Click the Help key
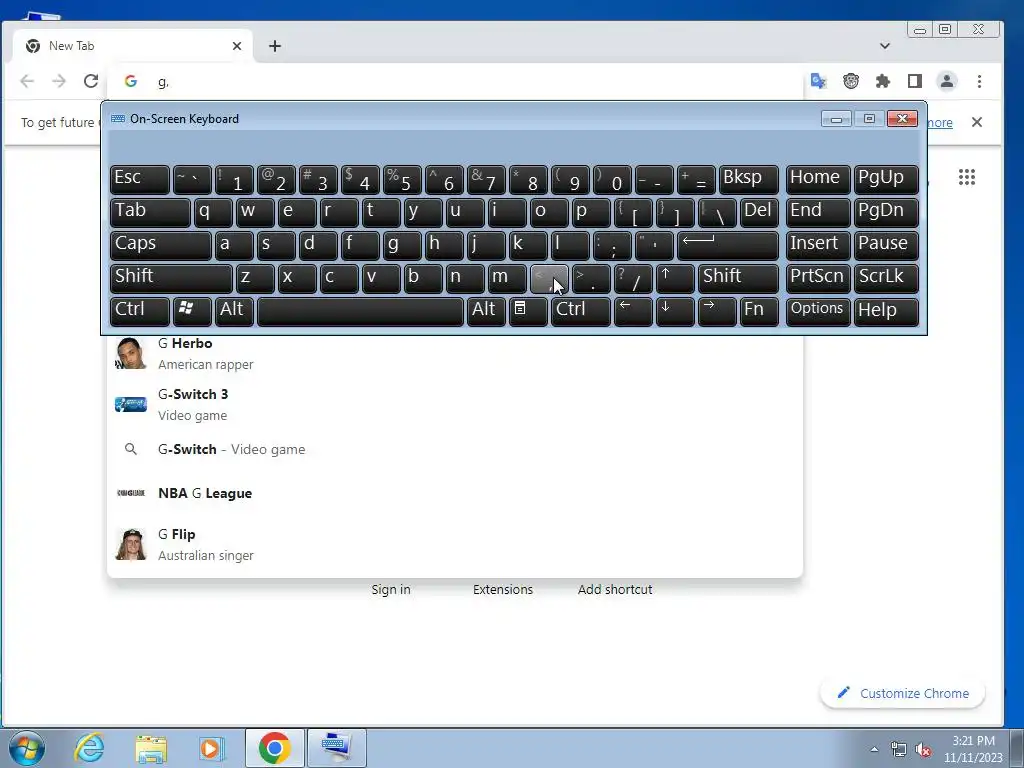Screen dimensions: 1024x768 (x=886, y=311)
